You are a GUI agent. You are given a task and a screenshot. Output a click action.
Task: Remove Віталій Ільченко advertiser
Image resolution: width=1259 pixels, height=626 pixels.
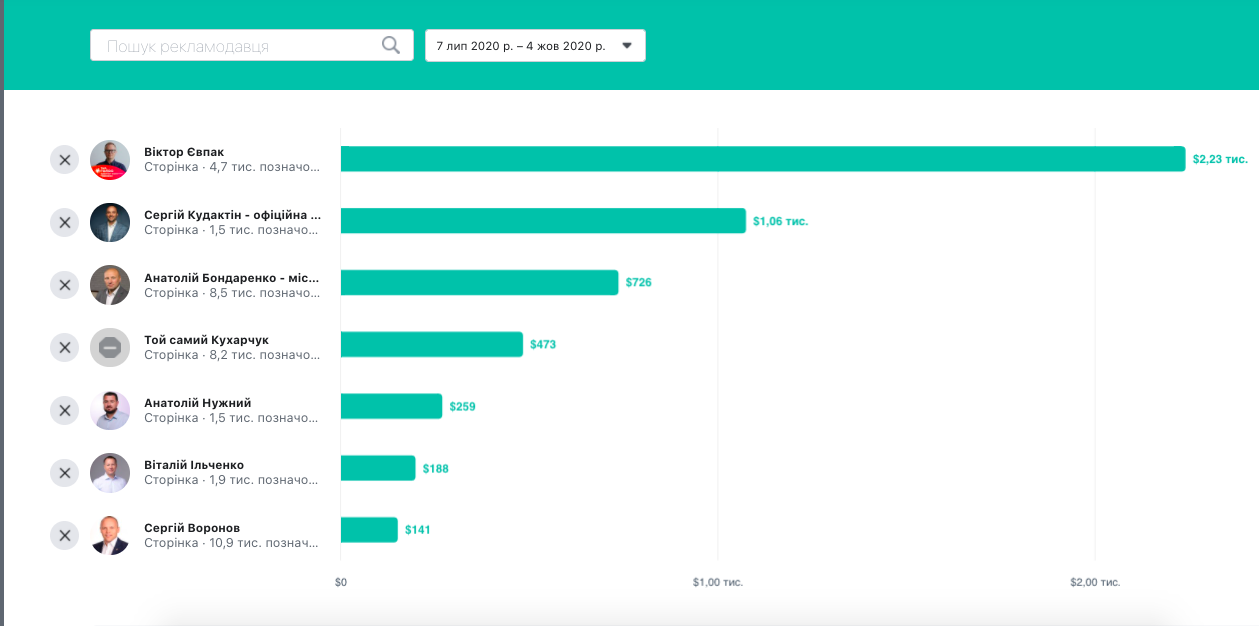(x=64, y=472)
